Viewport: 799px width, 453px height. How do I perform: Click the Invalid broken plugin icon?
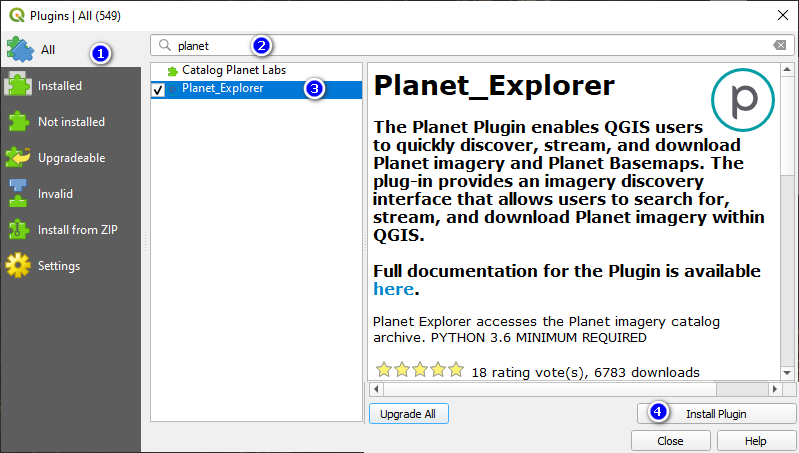18,193
